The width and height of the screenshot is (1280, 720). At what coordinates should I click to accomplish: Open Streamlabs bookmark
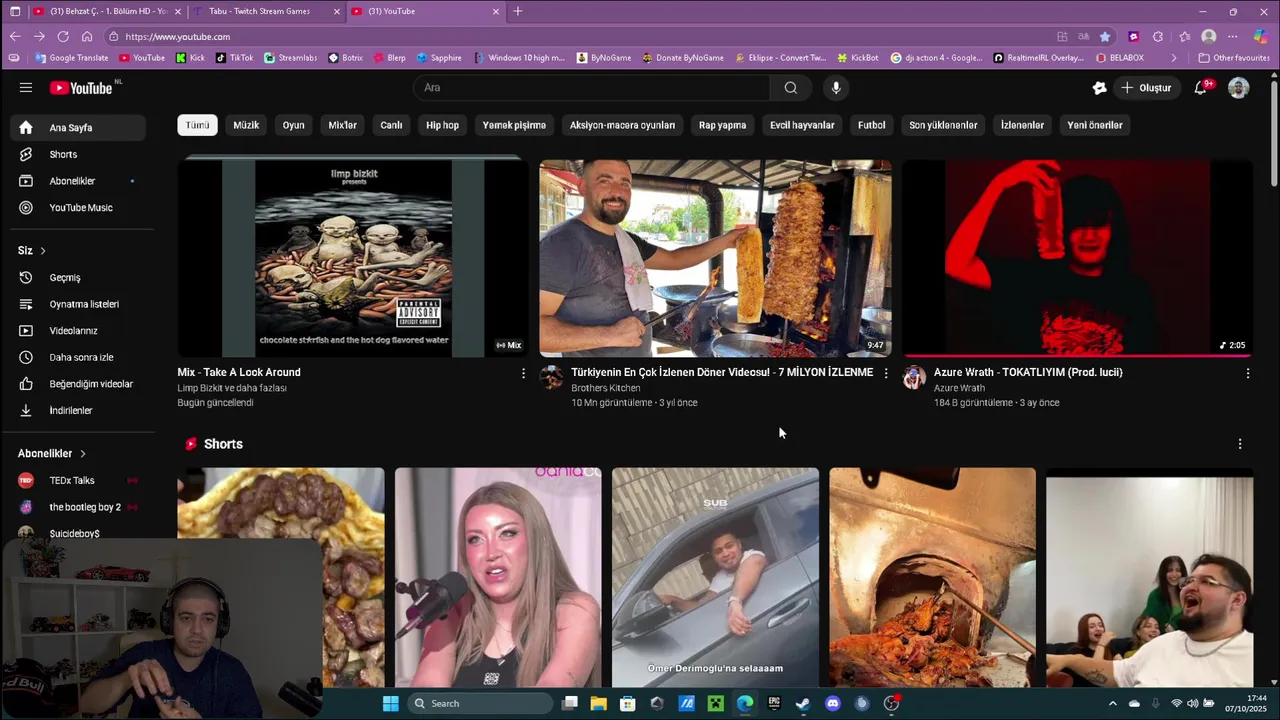pyautogui.click(x=290, y=58)
